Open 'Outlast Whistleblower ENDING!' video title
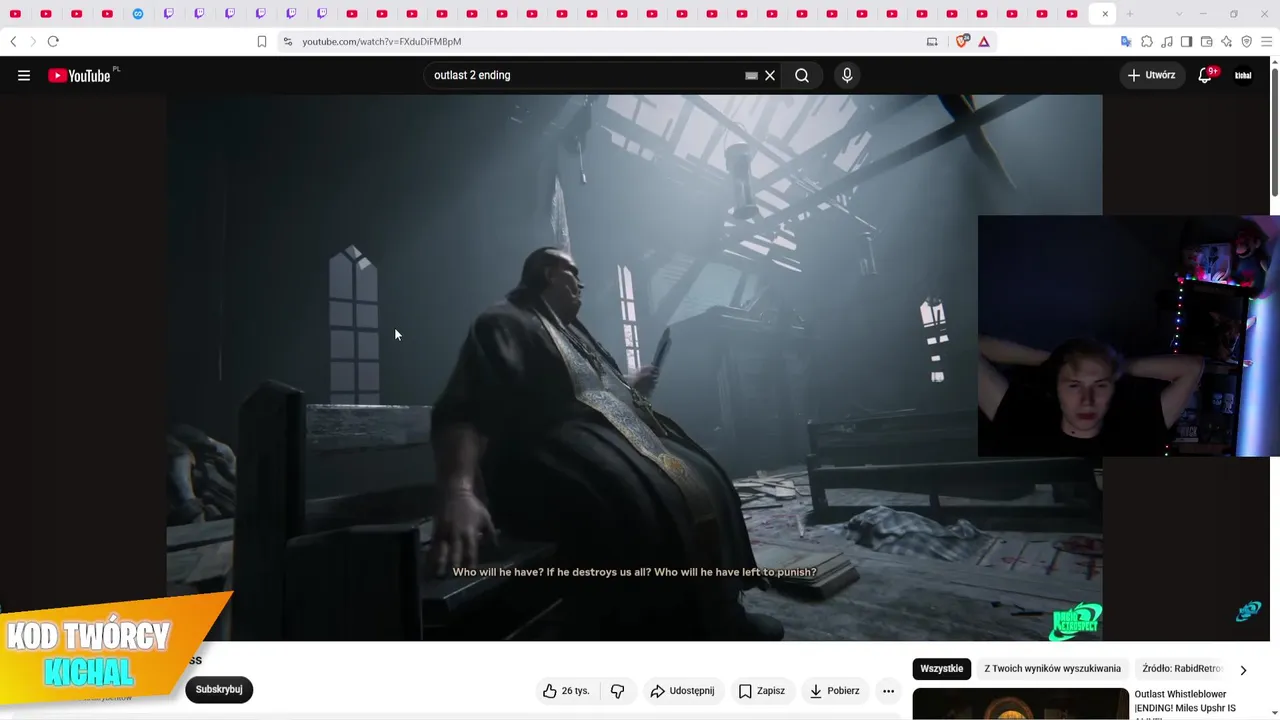1280x720 pixels. 1185,705
